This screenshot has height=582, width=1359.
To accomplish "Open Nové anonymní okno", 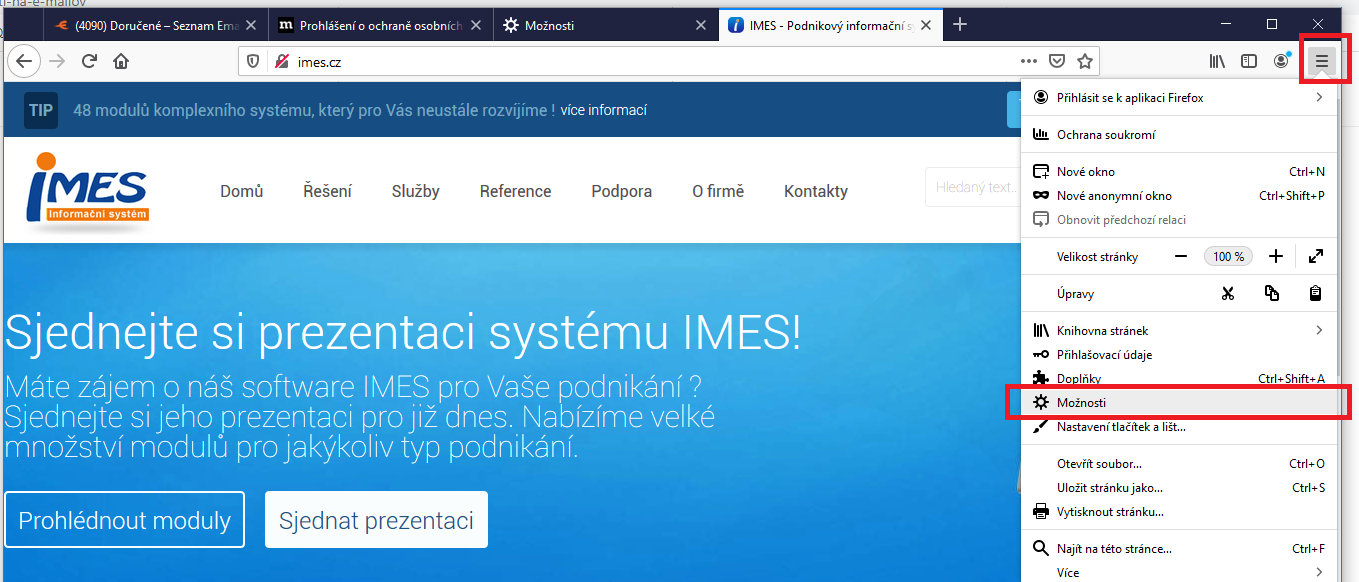I will pyautogui.click(x=1179, y=196).
